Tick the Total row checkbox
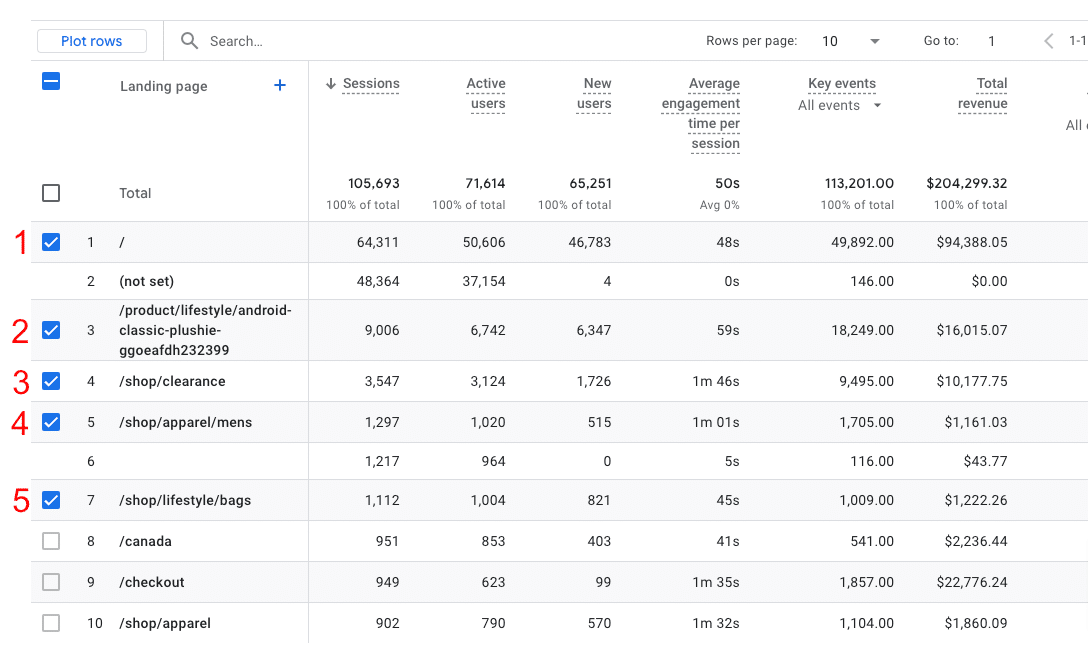1088x656 pixels. (51, 193)
